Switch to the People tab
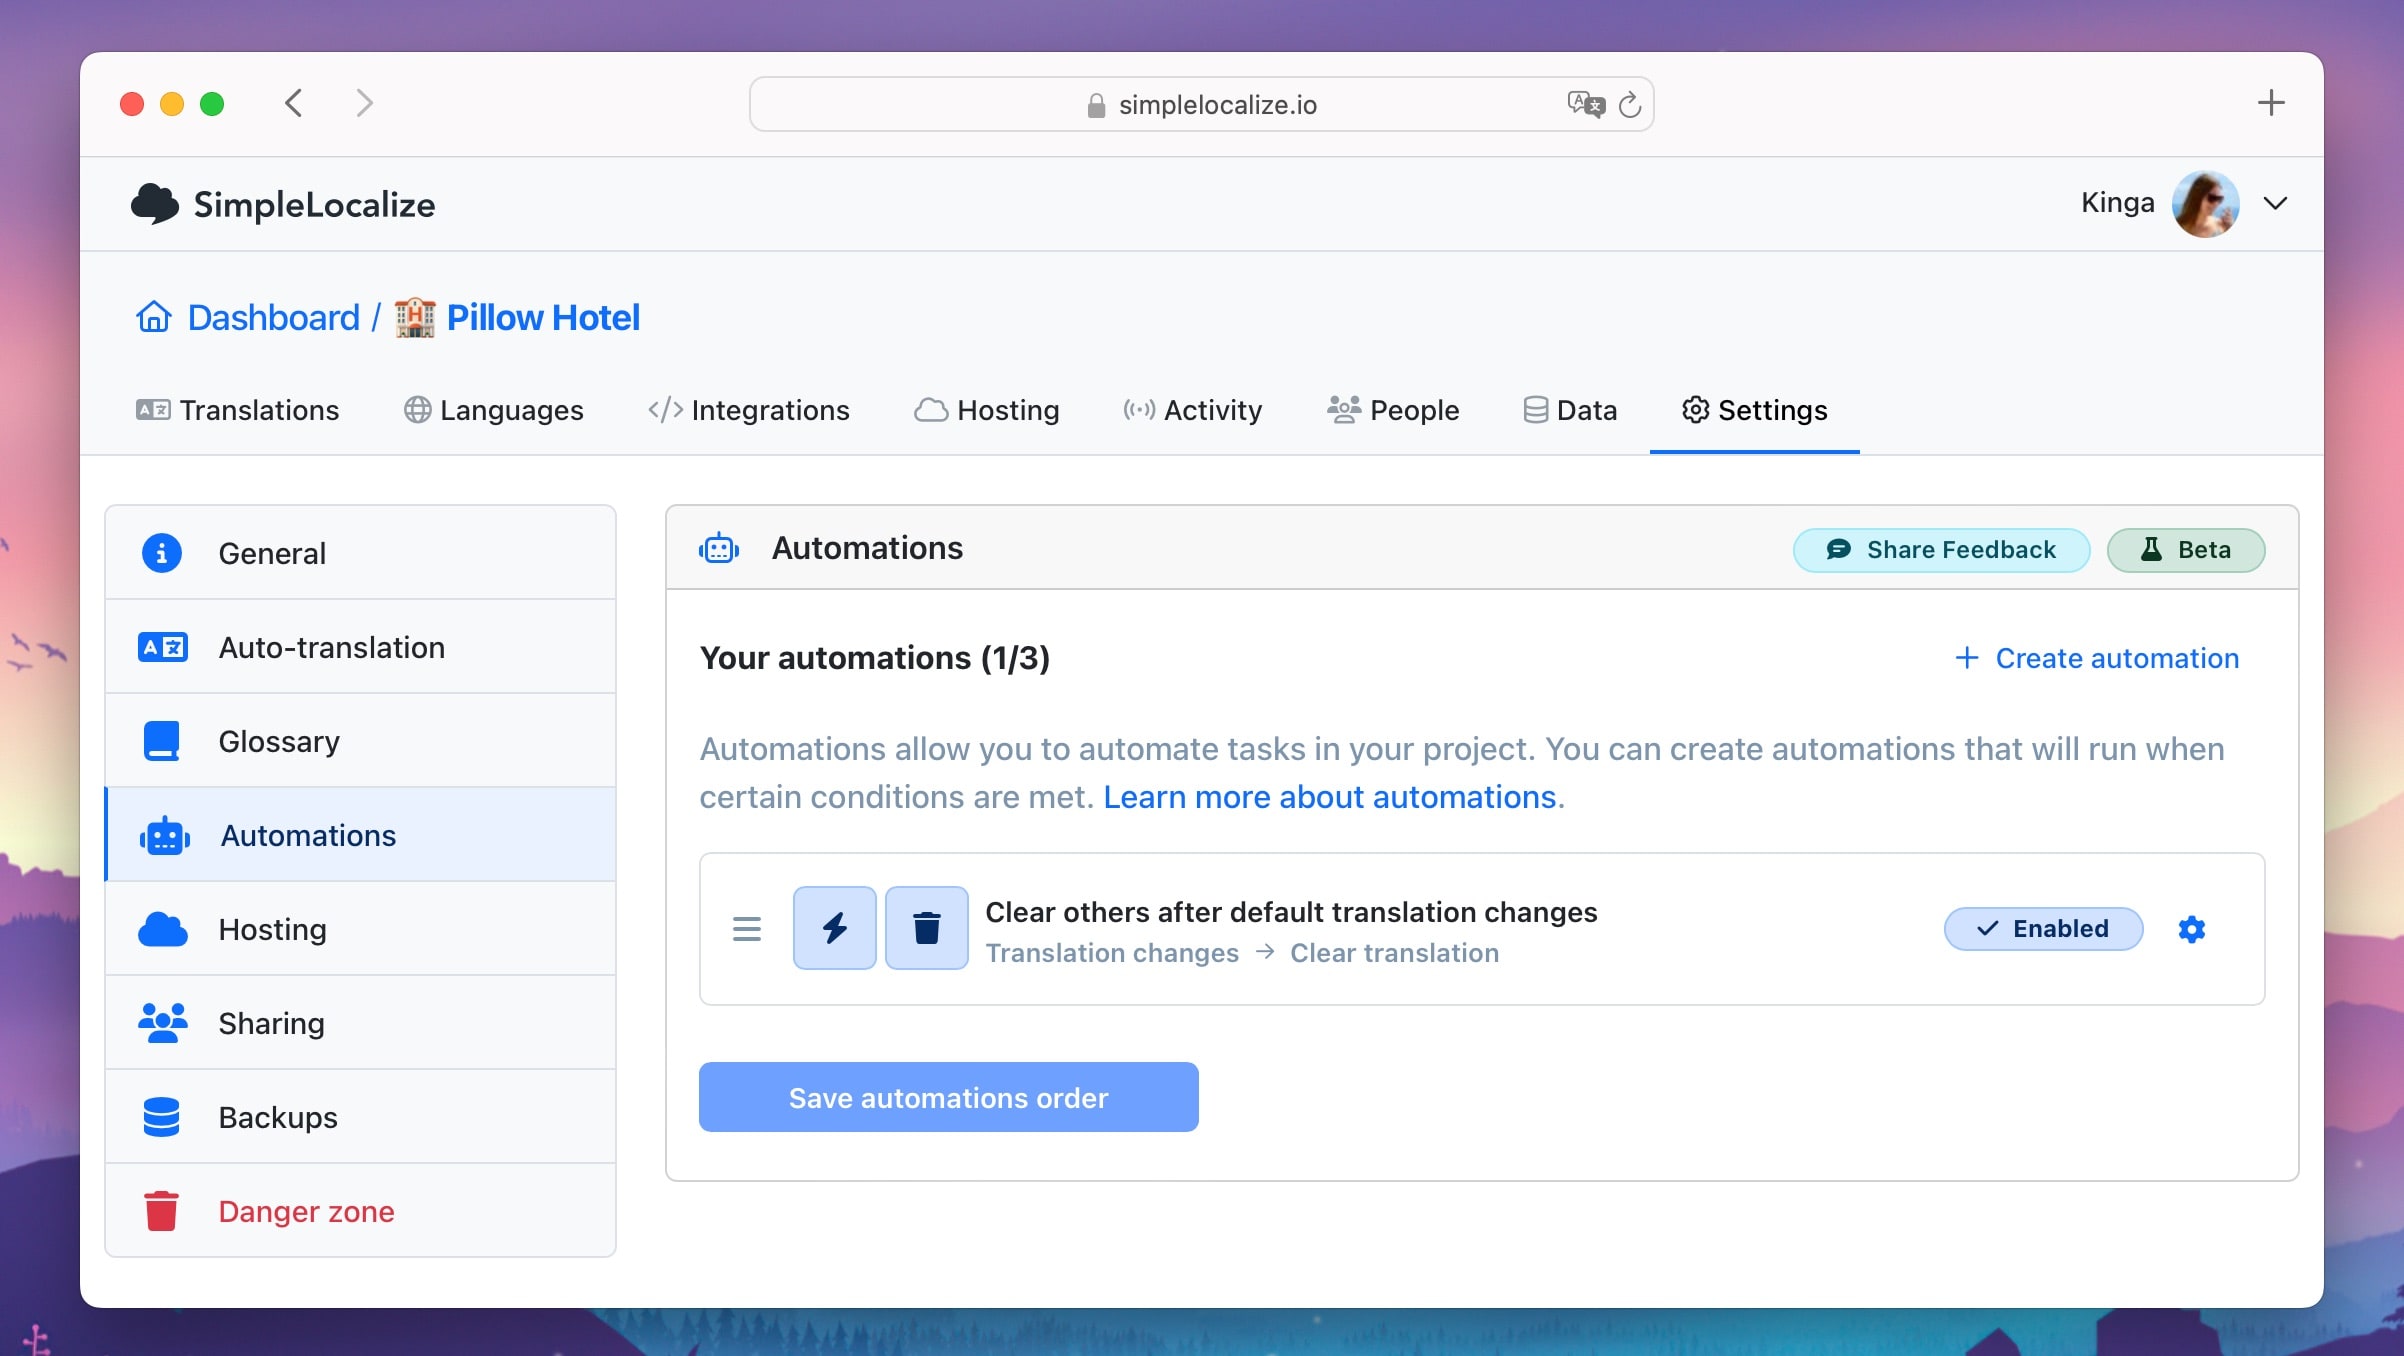Viewport: 2404px width, 1356px height. coord(1393,410)
